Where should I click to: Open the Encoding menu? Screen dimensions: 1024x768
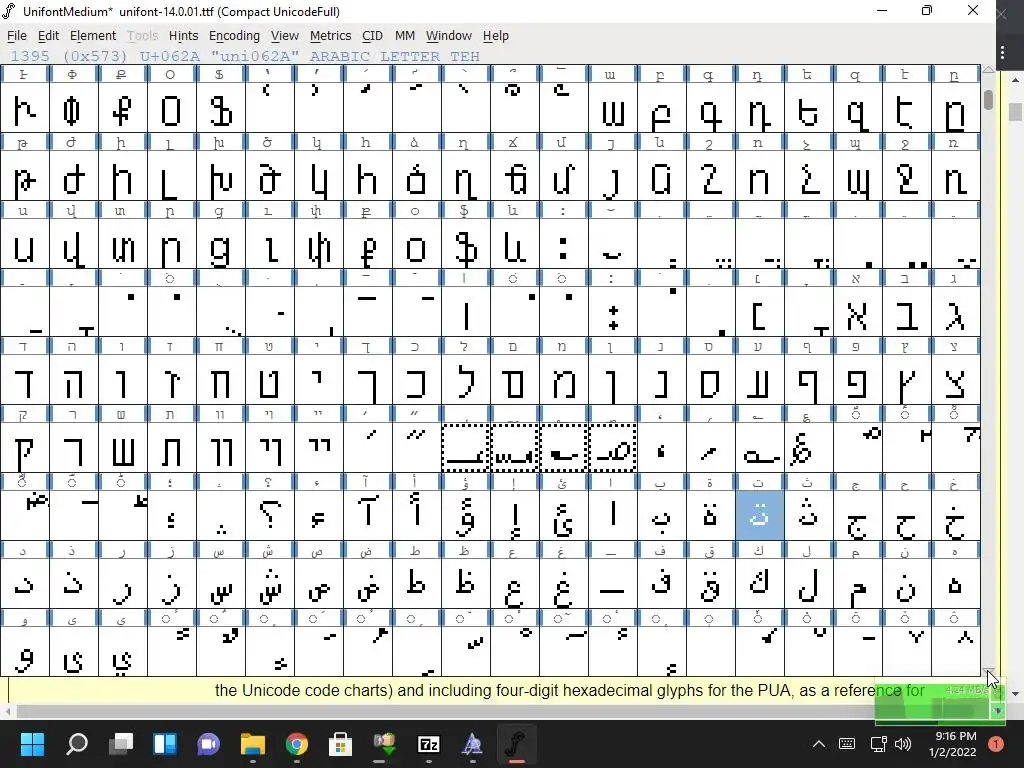[234, 36]
